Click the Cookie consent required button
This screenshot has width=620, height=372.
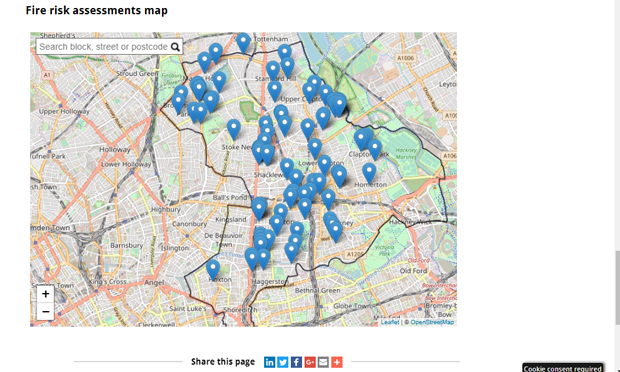click(x=562, y=368)
